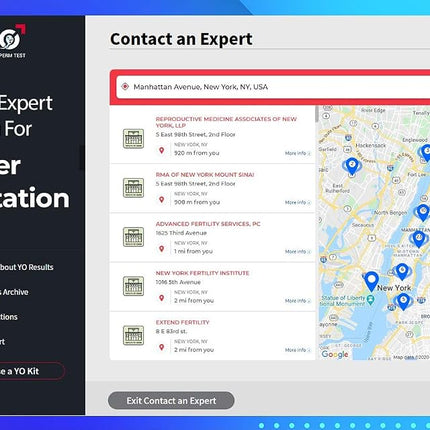
Task: Click map marker near Manhattan label
Action: [418, 239]
